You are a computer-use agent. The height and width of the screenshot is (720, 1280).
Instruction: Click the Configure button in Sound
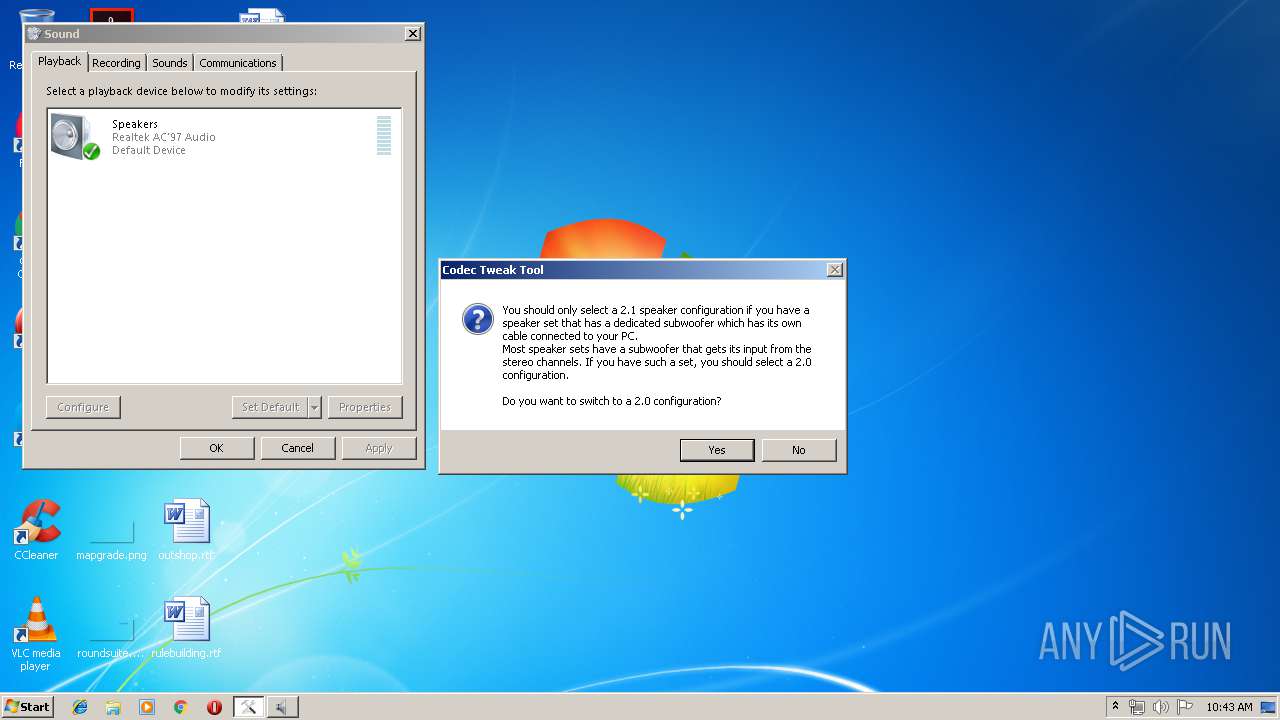[83, 407]
